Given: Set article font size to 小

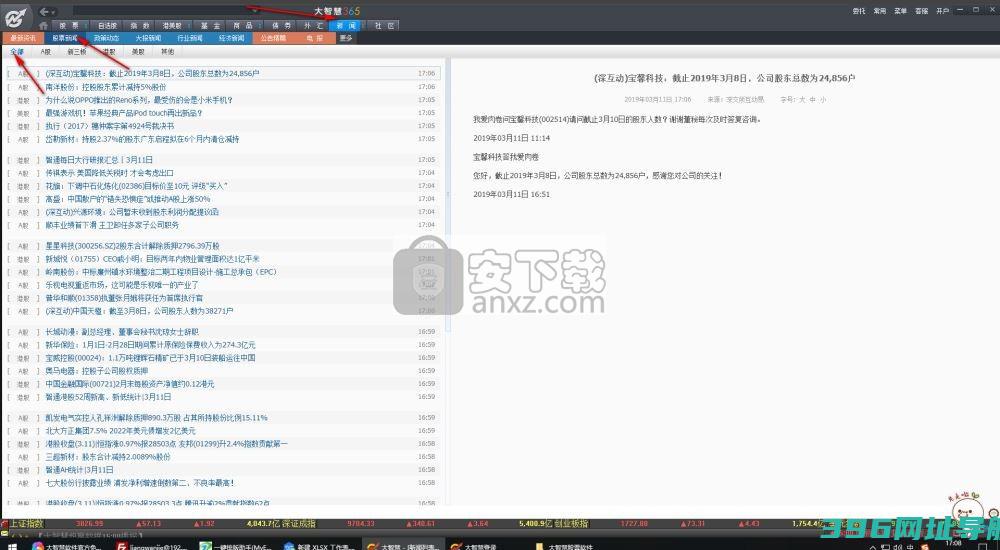Looking at the screenshot, I should coord(823,100).
